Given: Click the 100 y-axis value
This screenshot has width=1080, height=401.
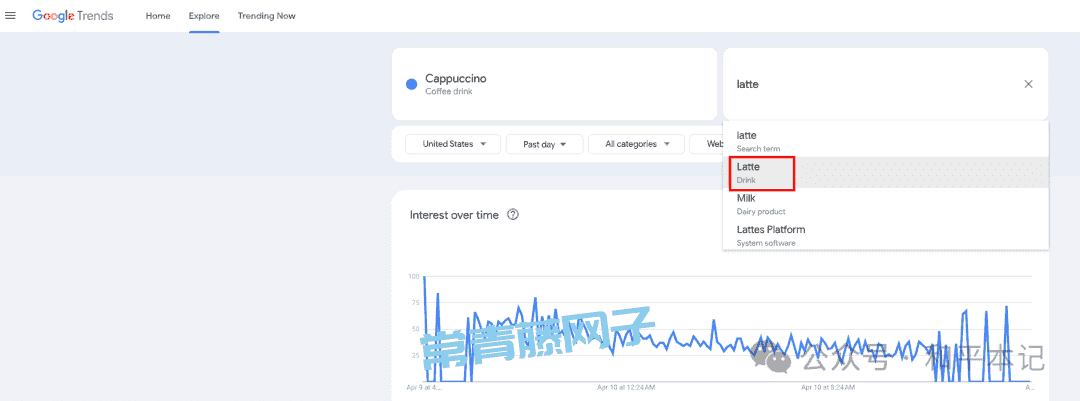Looking at the screenshot, I should click(414, 276).
